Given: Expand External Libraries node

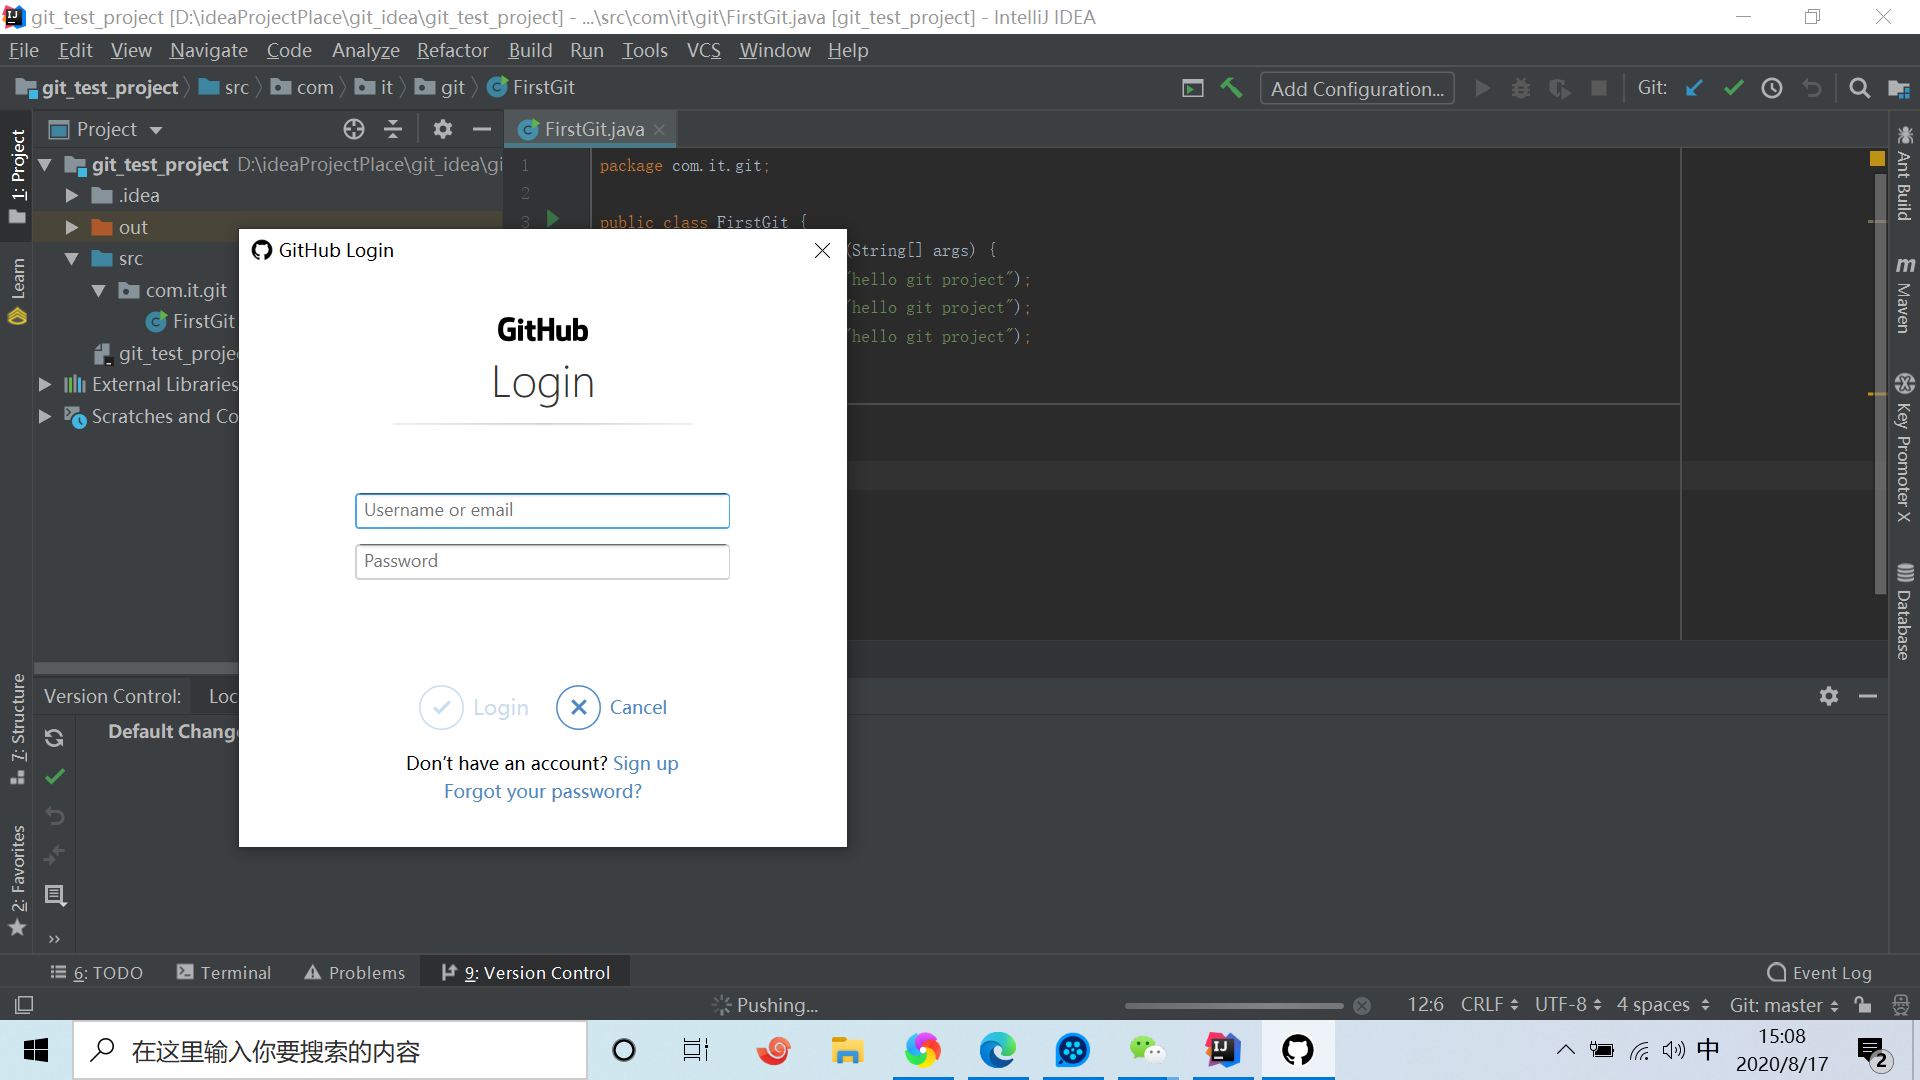Looking at the screenshot, I should (45, 384).
